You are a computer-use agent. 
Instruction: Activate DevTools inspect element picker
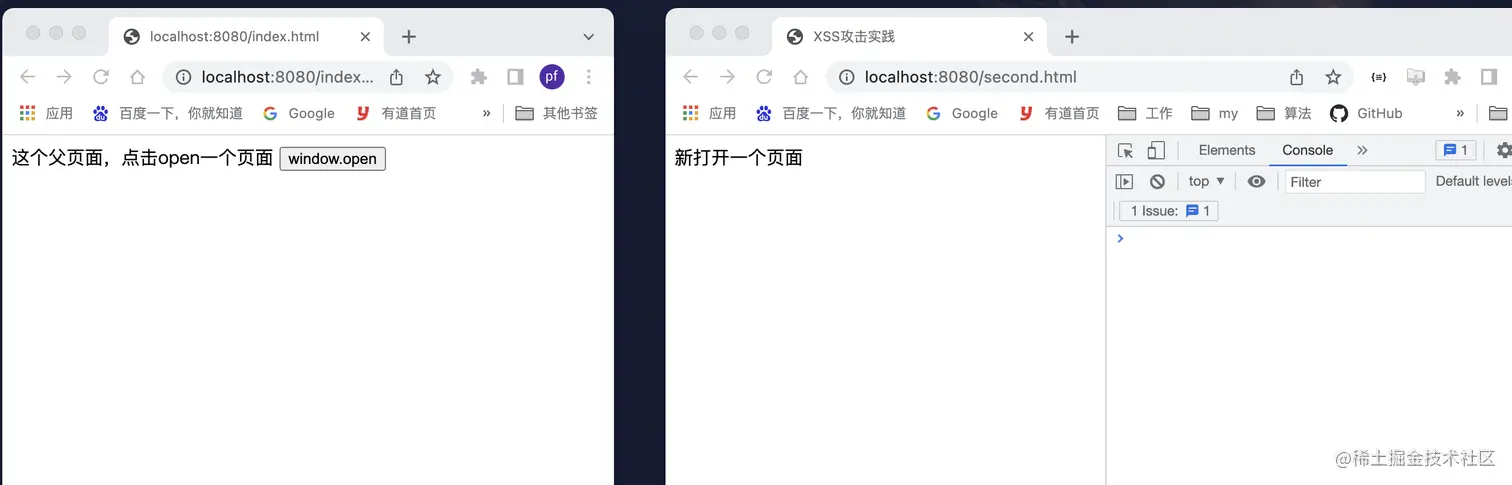pyautogui.click(x=1125, y=151)
